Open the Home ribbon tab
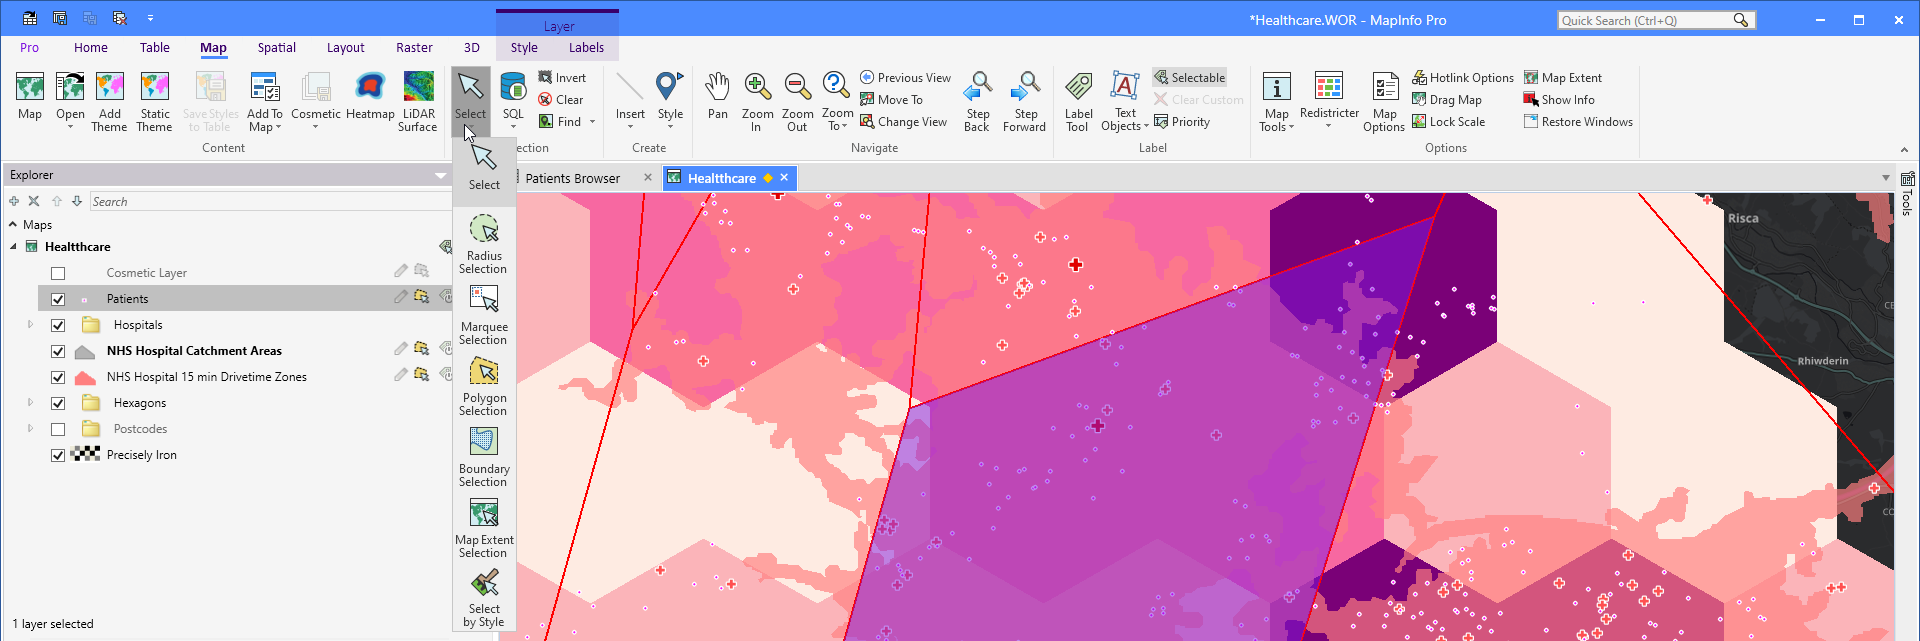Viewport: 1920px width, 641px height. pyautogui.click(x=90, y=47)
